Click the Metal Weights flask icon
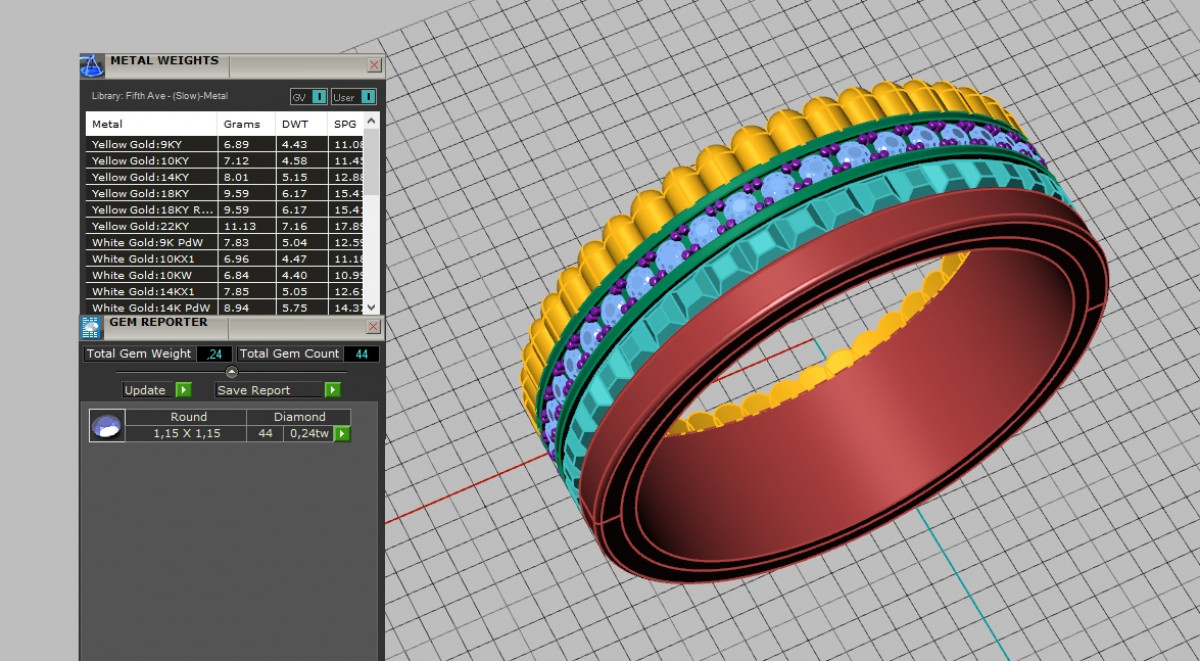 coord(92,65)
